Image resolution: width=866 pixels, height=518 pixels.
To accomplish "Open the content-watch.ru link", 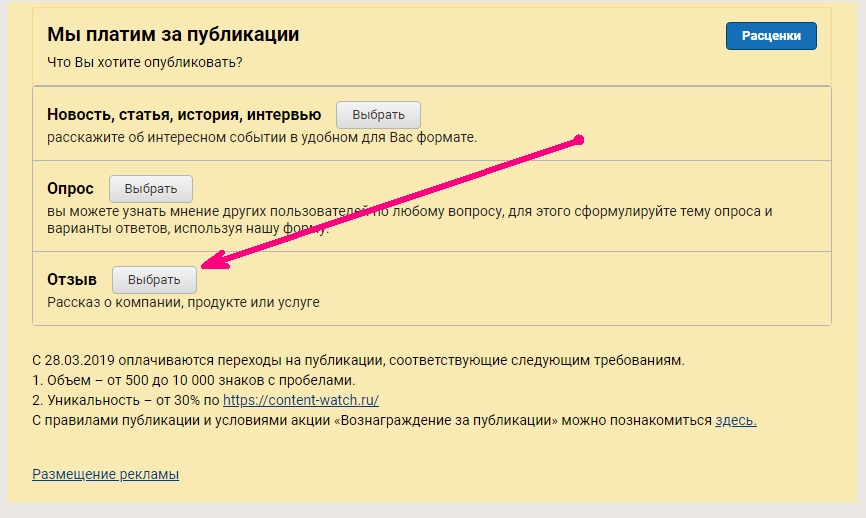I will tap(300, 400).
